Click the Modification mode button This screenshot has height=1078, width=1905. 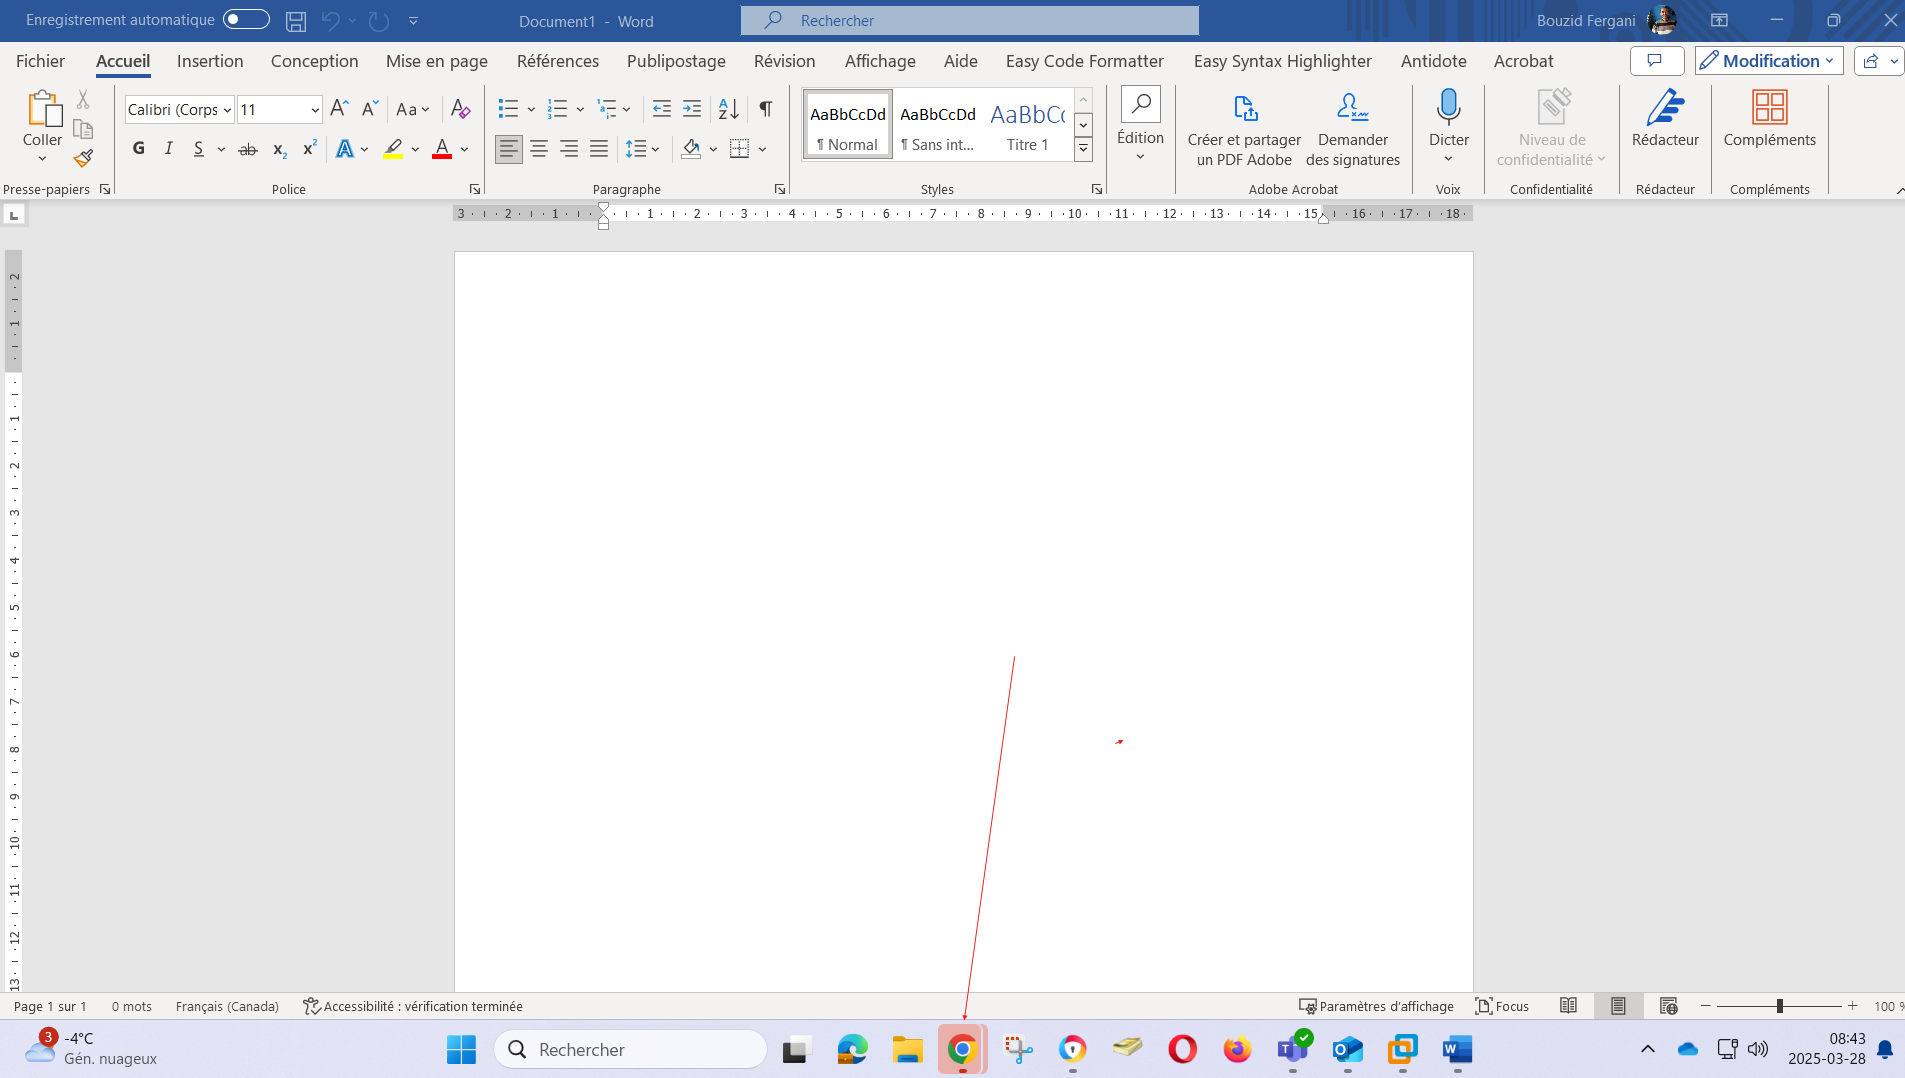(1768, 61)
